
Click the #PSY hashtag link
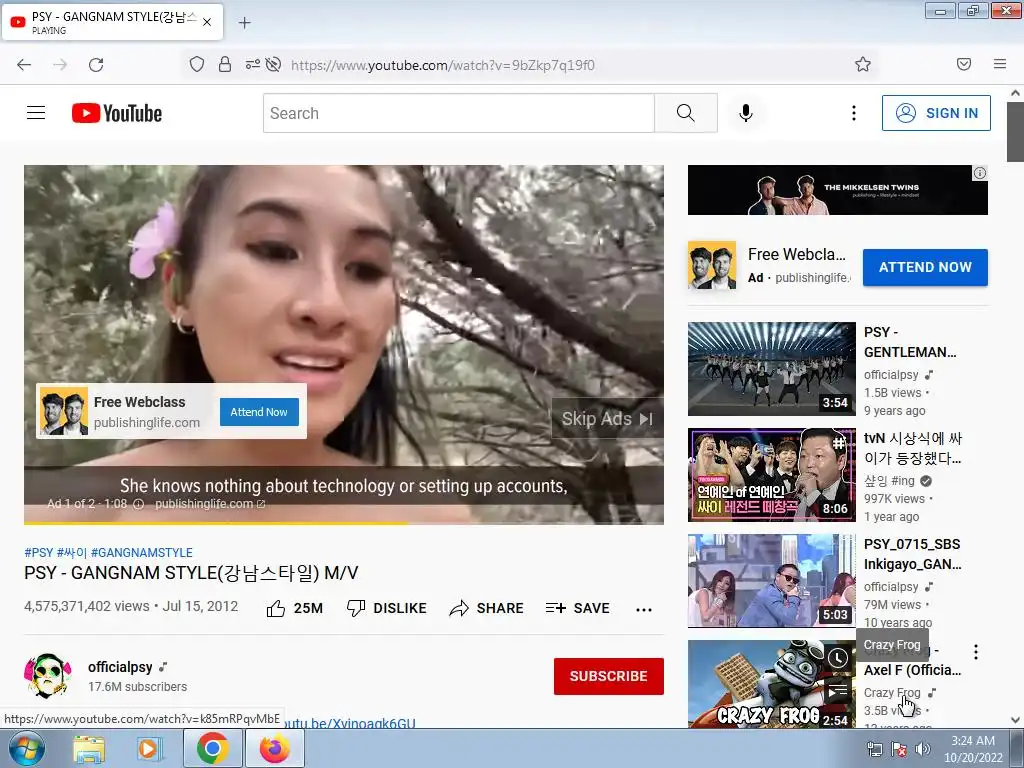point(39,552)
